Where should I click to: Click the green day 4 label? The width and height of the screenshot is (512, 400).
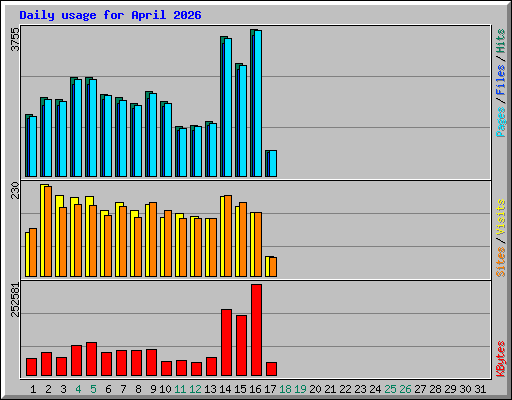(x=78, y=389)
